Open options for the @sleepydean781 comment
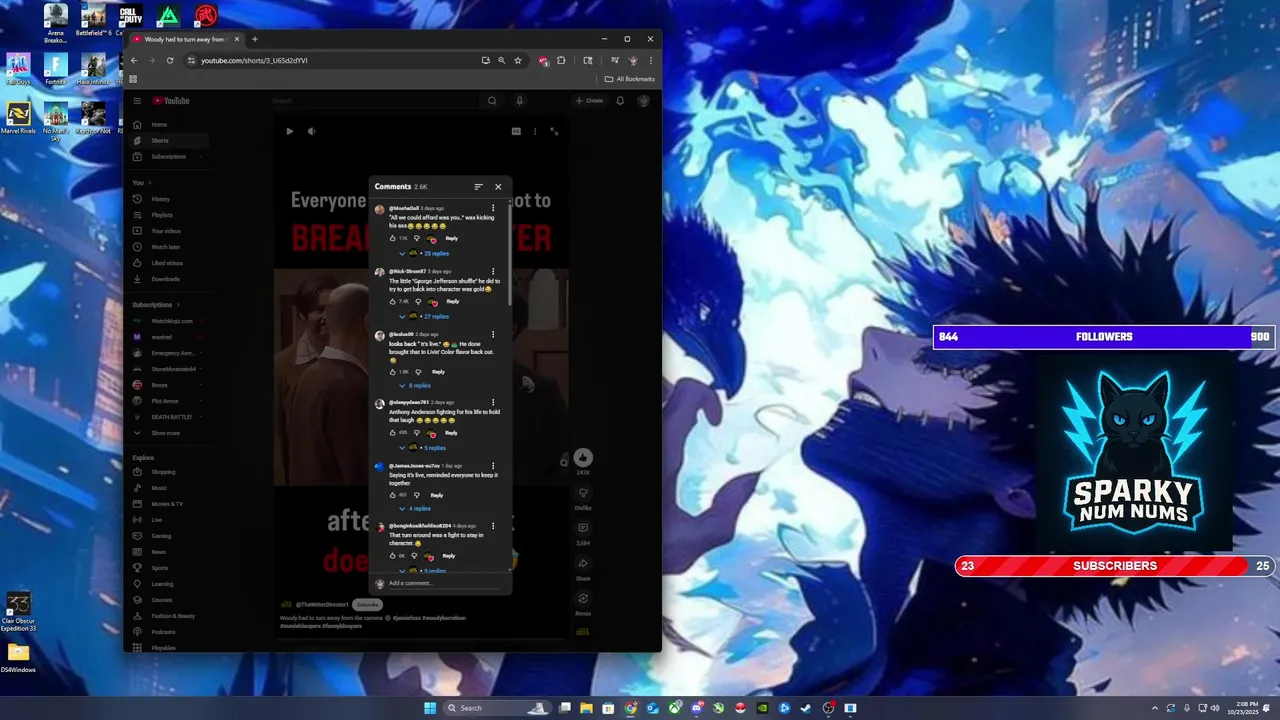 point(493,403)
